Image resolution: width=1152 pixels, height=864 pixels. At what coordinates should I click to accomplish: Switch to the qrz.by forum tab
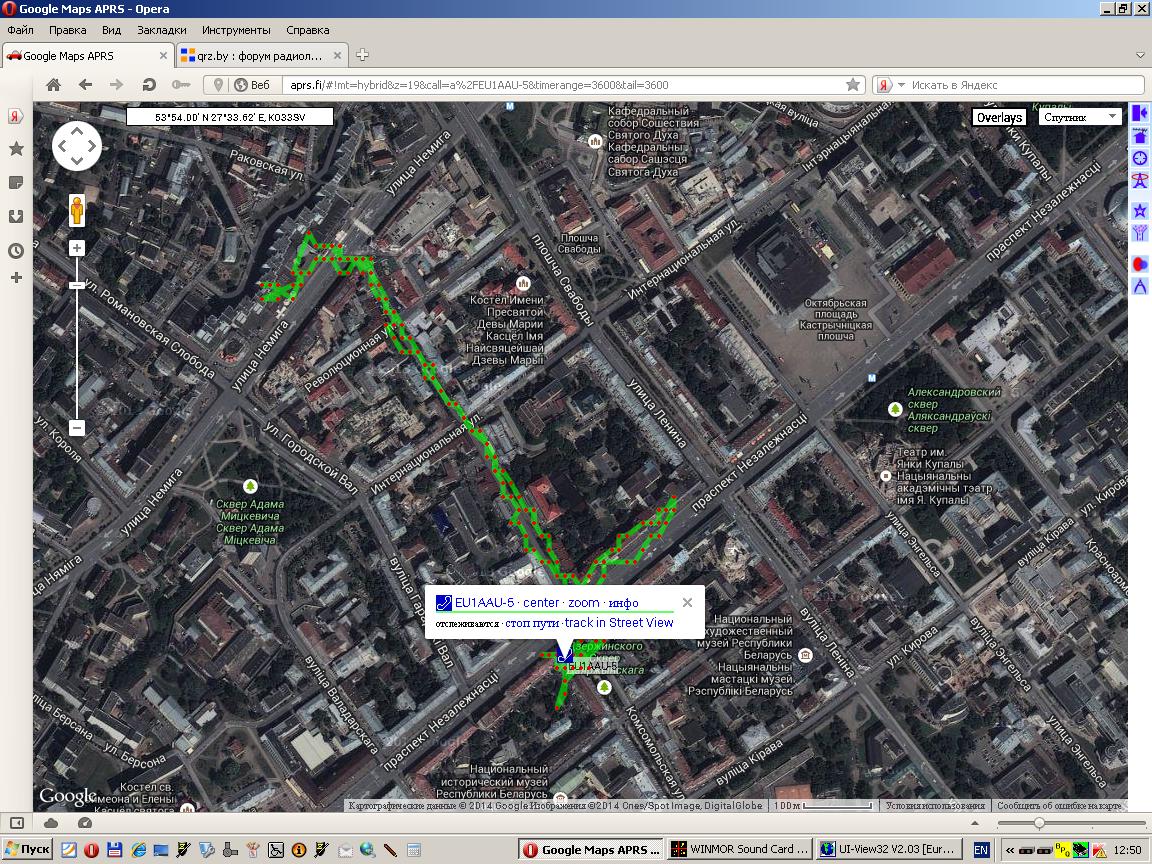click(x=257, y=56)
